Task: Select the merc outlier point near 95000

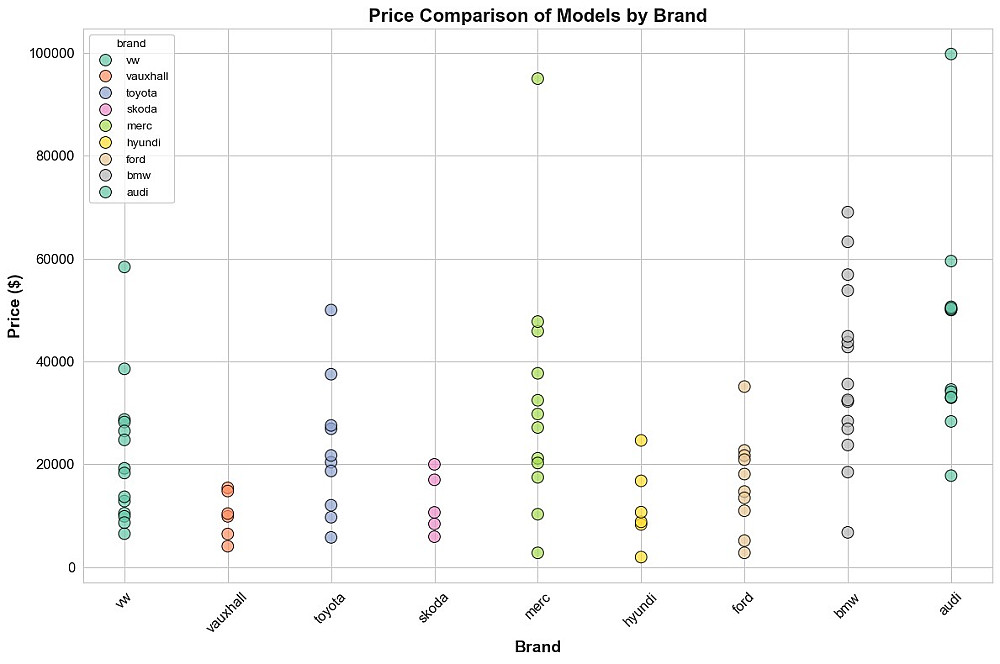Action: (537, 78)
